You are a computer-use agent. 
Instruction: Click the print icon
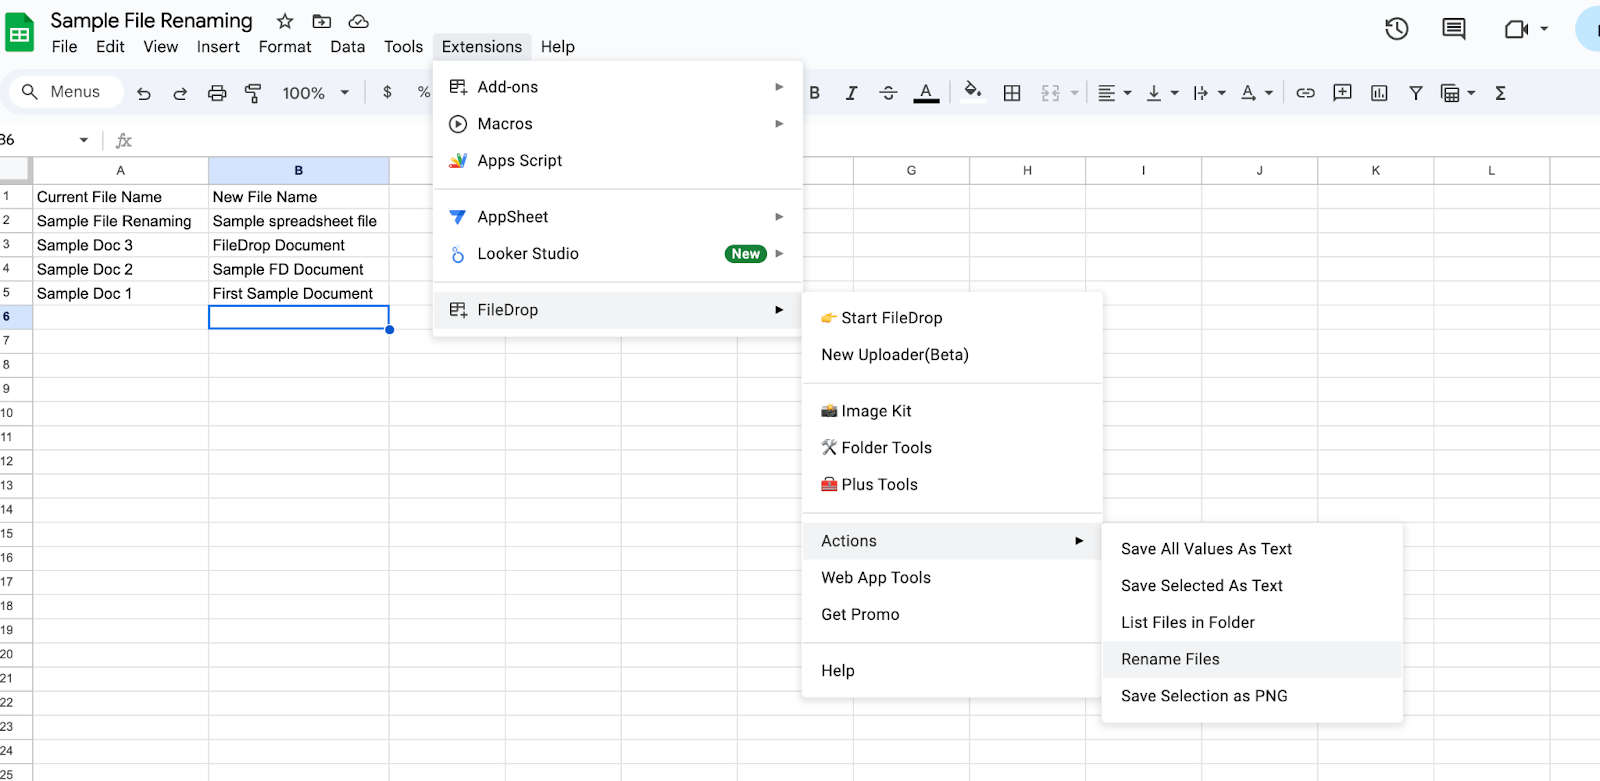click(x=217, y=93)
